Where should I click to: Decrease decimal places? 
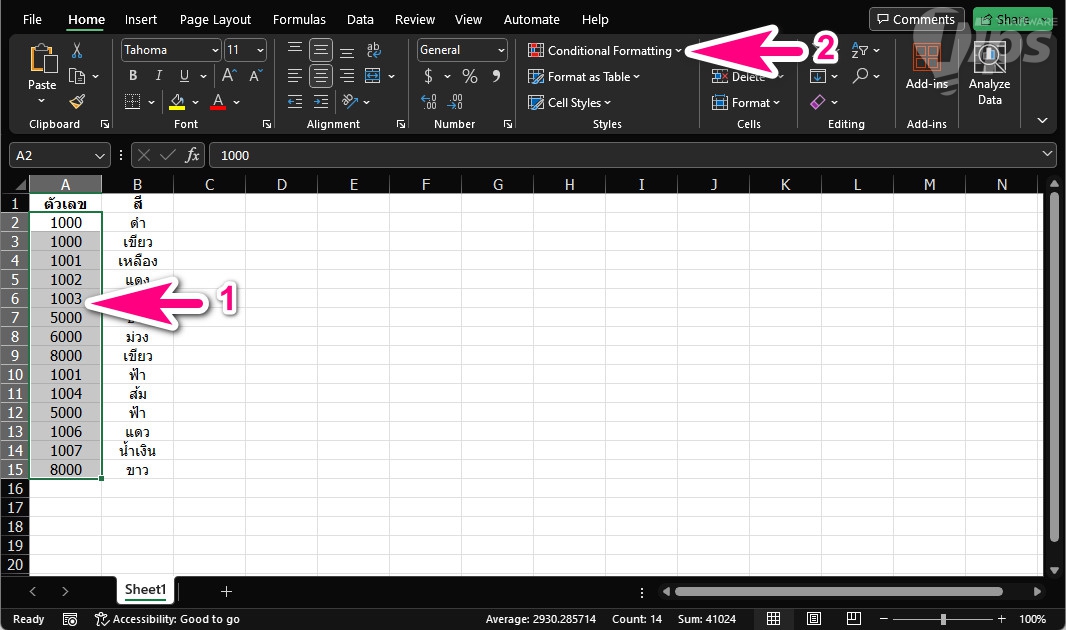(455, 102)
